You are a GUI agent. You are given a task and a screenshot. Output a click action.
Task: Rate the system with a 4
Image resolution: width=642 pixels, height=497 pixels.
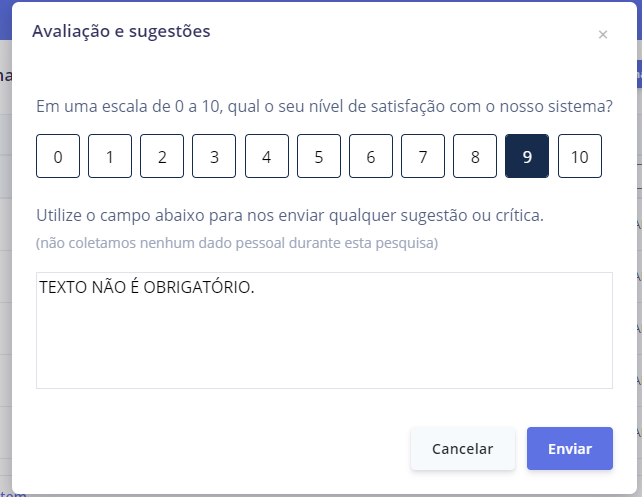click(x=266, y=156)
